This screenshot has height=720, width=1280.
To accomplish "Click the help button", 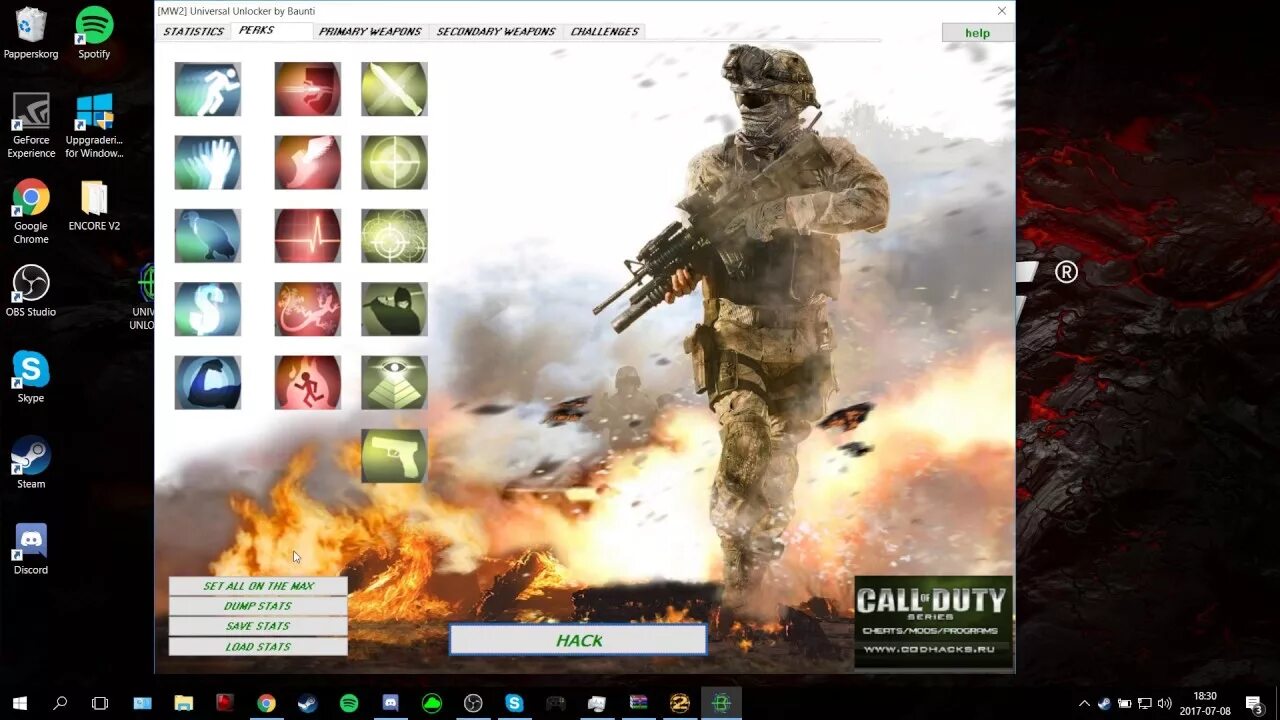I will point(978,33).
